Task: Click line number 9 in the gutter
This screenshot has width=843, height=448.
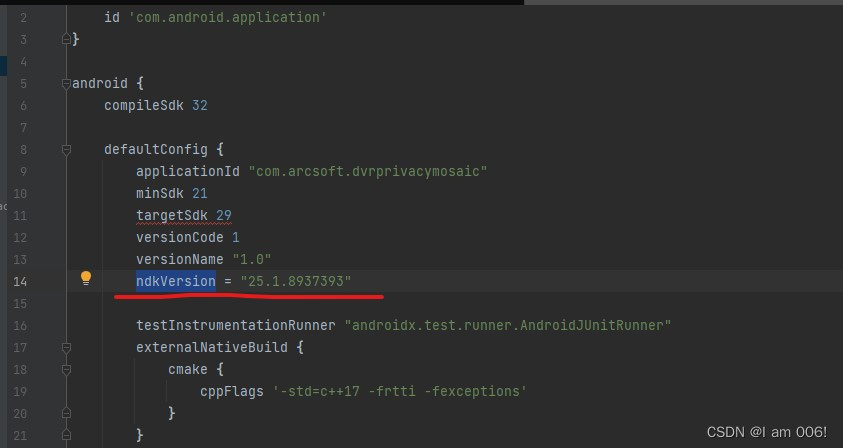Action: coord(23,172)
